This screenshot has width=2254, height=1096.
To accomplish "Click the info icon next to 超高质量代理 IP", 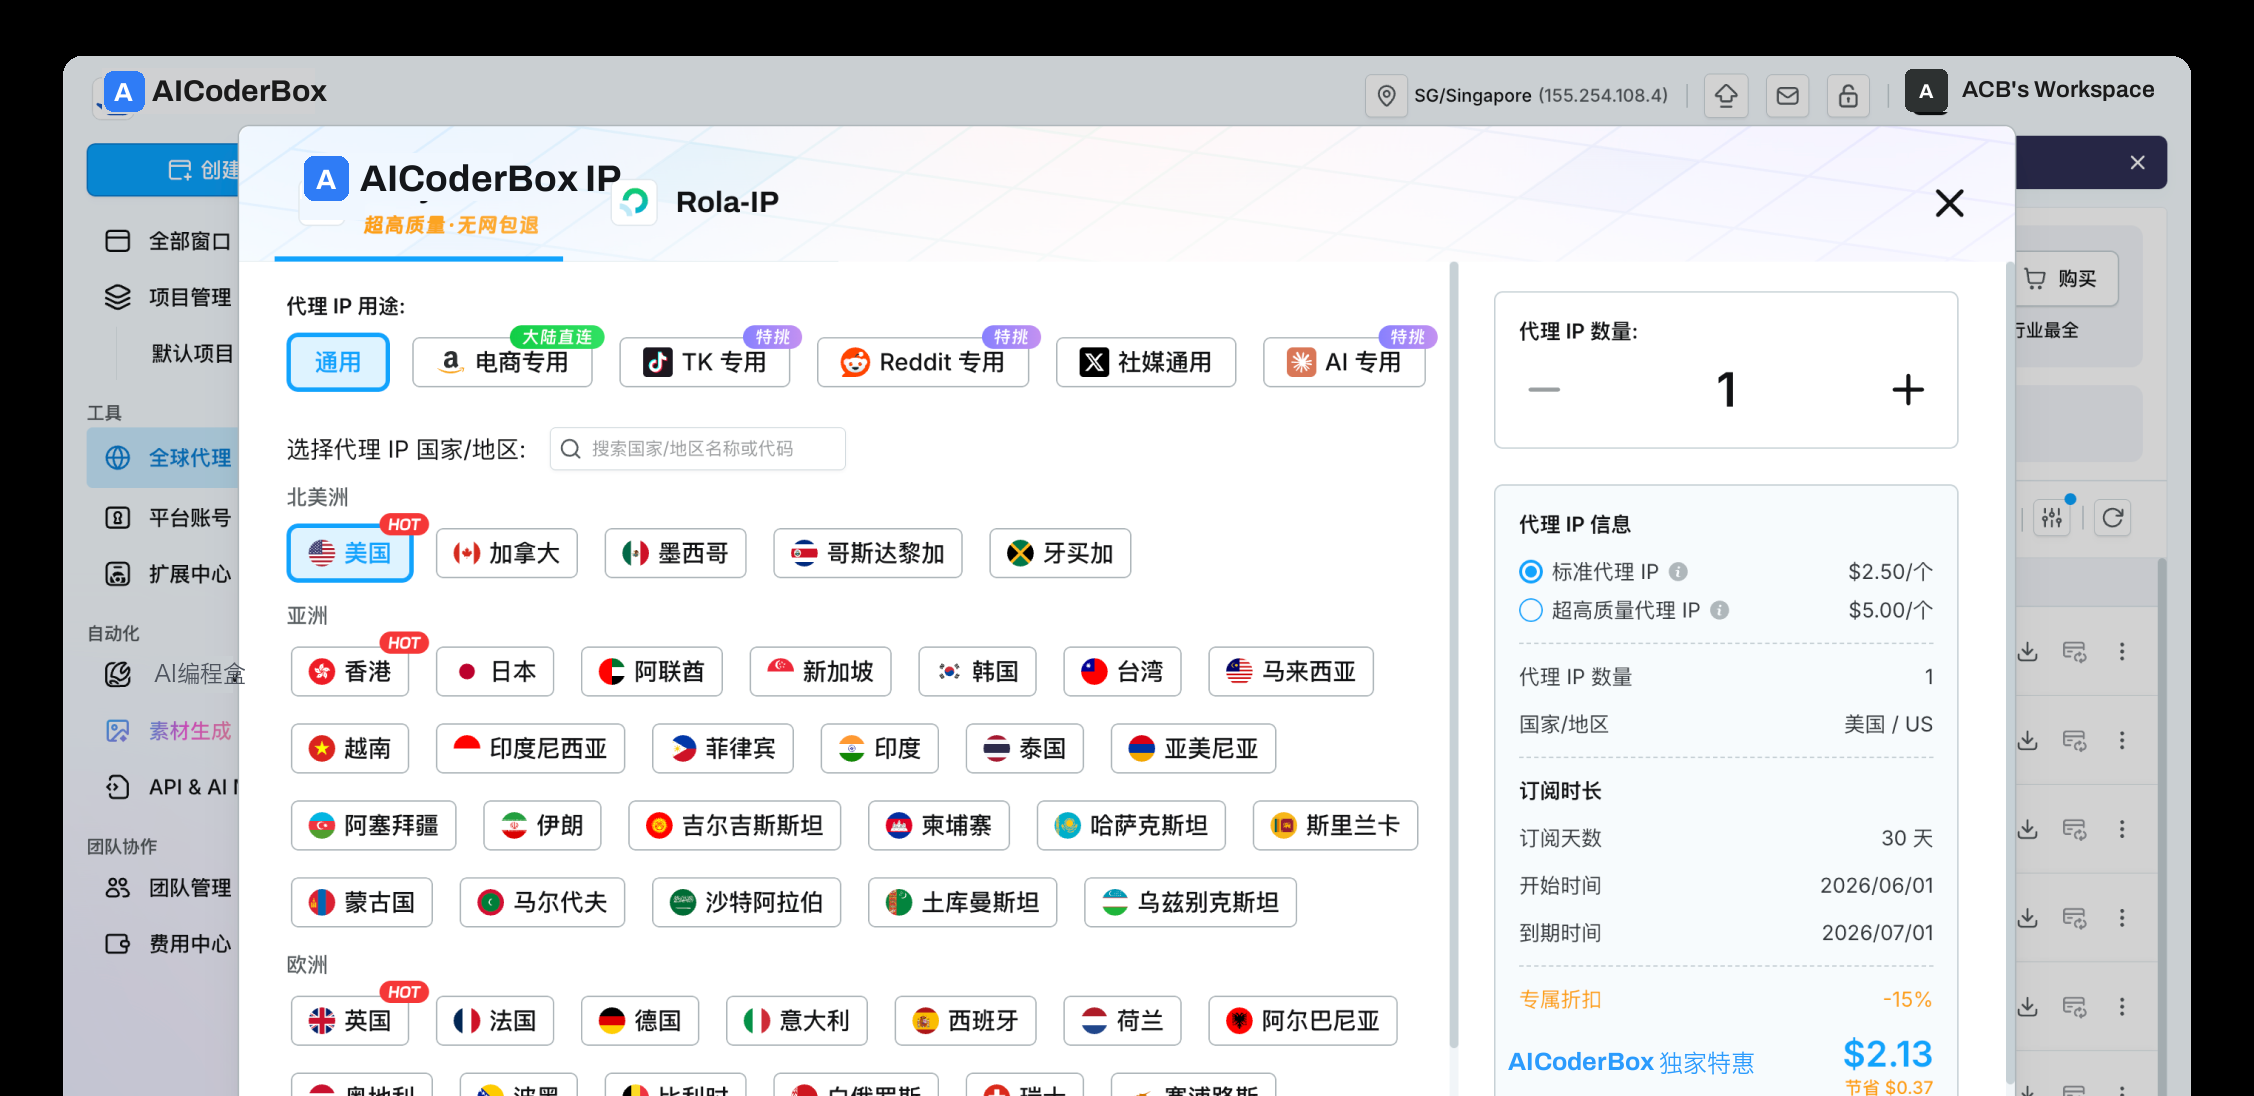I will (1720, 610).
